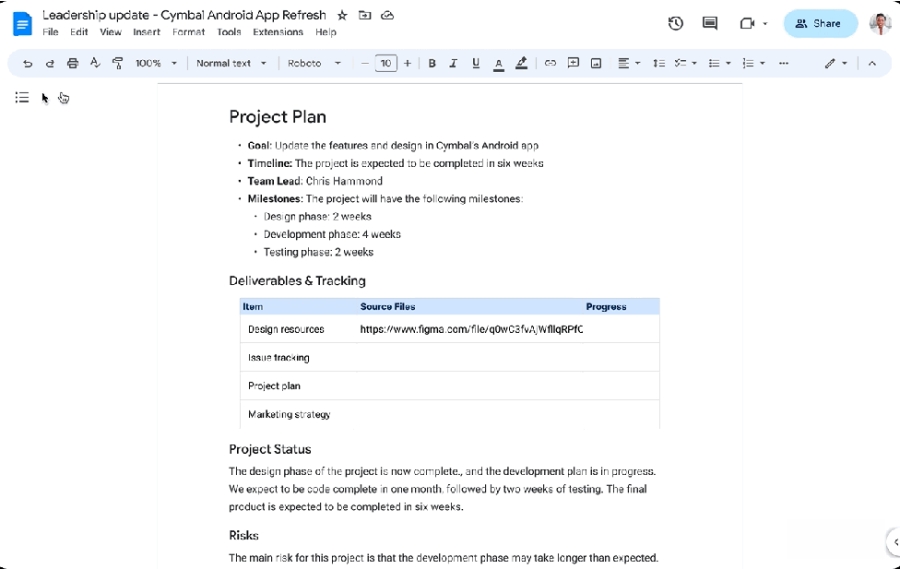Toggle italic formatting
The image size is (900, 569).
pyautogui.click(x=453, y=63)
